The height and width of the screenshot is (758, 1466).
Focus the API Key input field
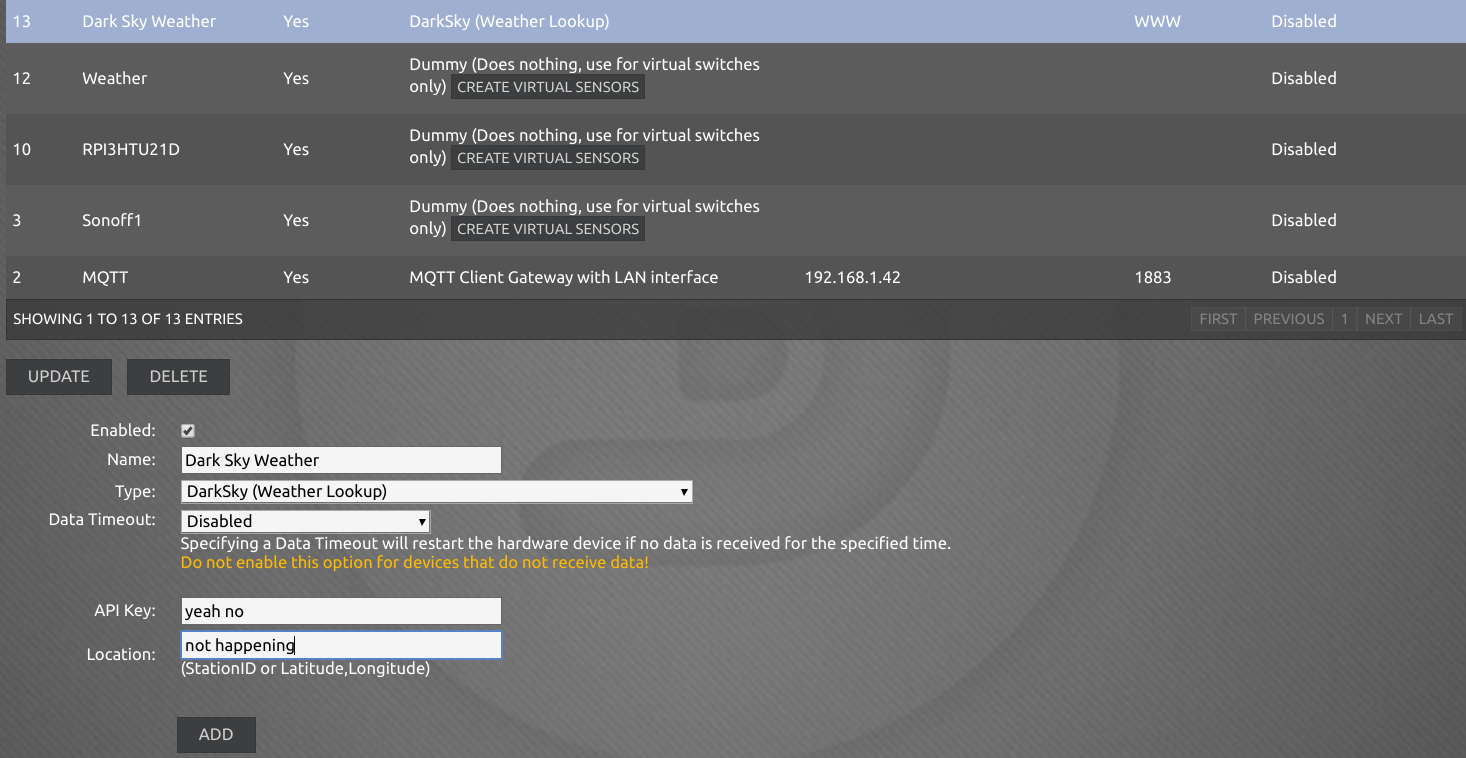[x=341, y=611]
